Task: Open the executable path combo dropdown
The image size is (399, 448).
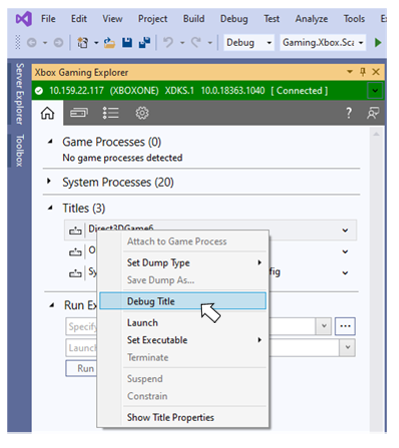Action: (324, 326)
